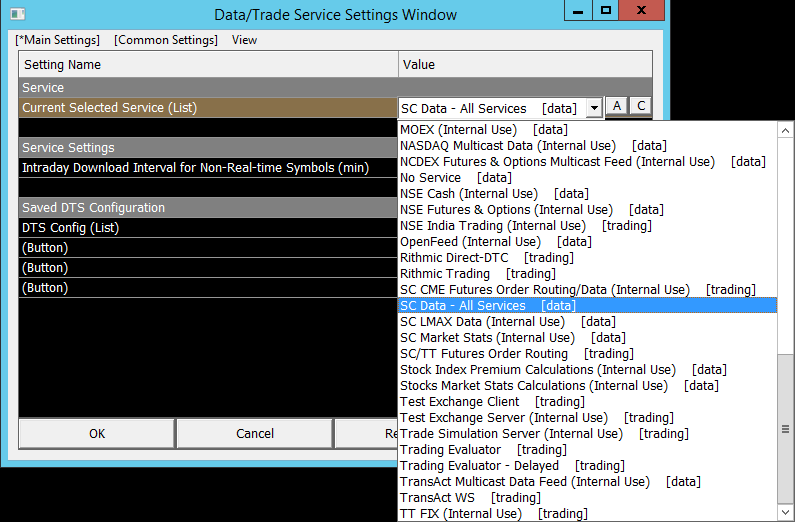
Task: Click the Value column header
Action: click(525, 64)
